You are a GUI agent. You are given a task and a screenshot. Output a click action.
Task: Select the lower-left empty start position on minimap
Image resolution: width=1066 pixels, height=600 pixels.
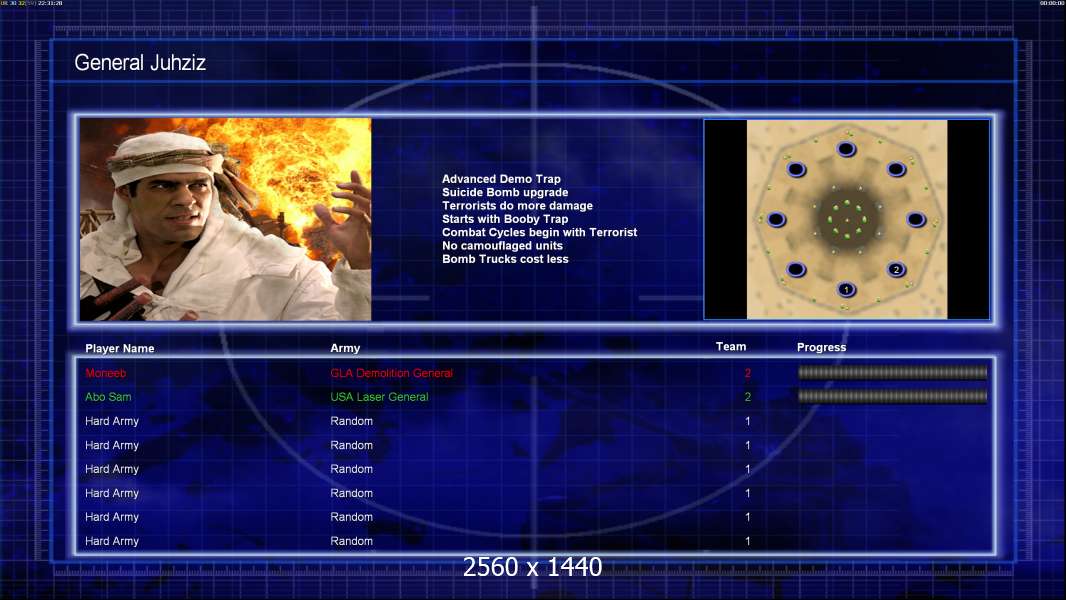[x=796, y=270]
